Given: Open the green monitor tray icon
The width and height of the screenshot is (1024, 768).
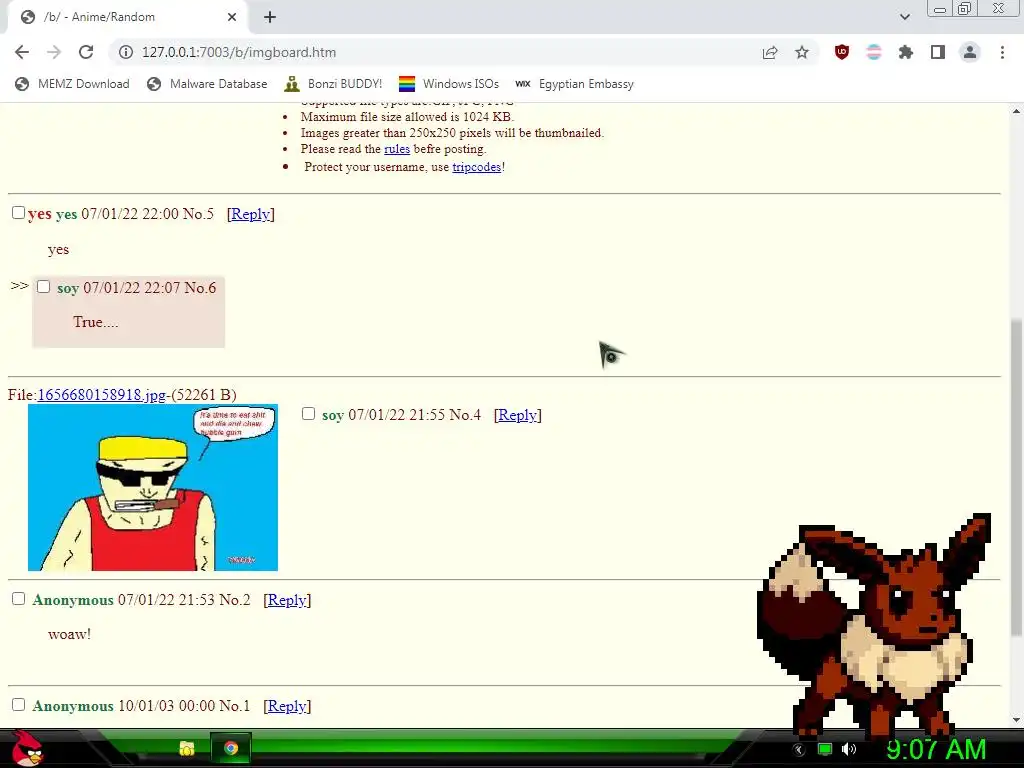Looking at the screenshot, I should tap(825, 749).
